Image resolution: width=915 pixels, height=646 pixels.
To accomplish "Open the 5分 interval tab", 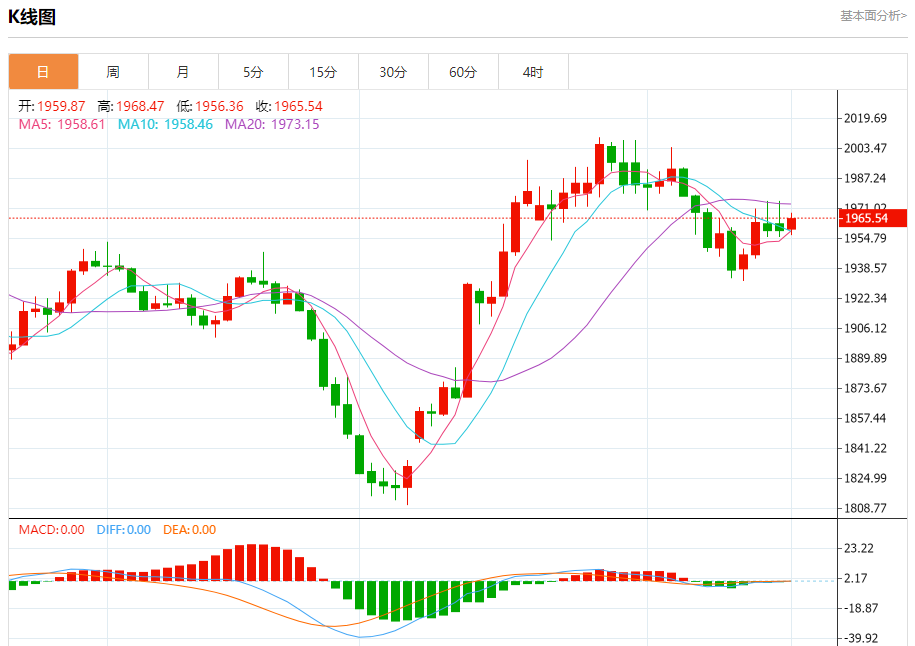I will (253, 72).
